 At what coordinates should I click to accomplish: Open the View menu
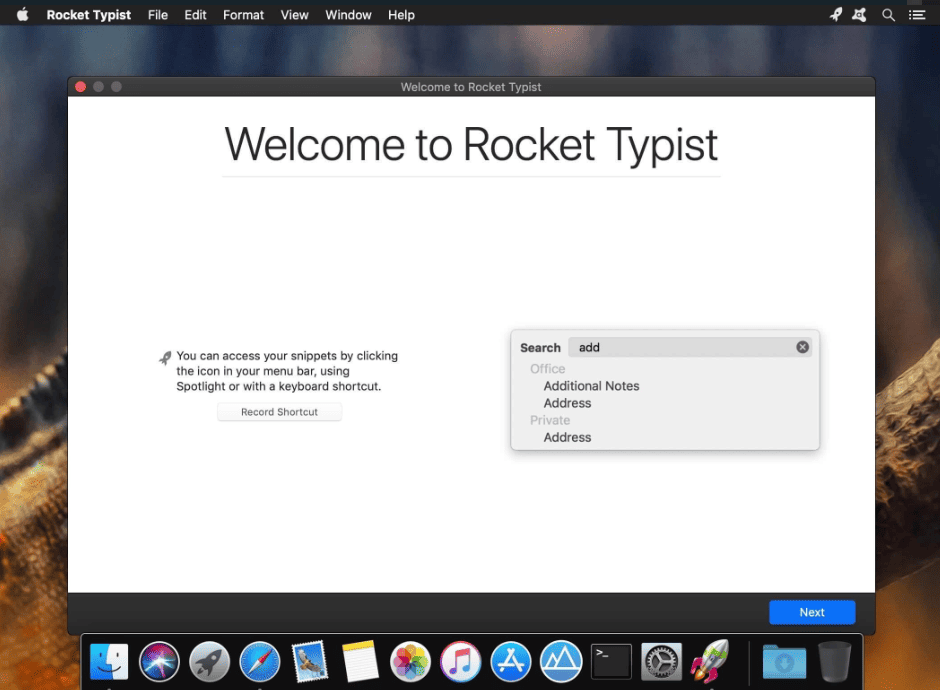point(294,15)
